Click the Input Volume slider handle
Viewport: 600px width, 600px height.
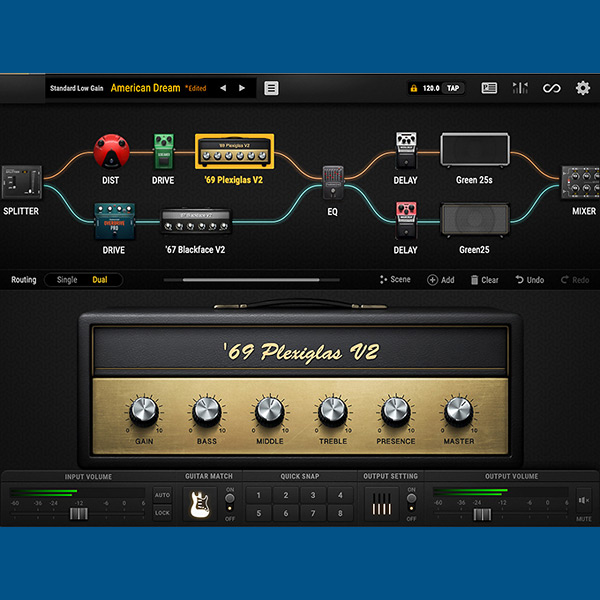[x=78, y=513]
